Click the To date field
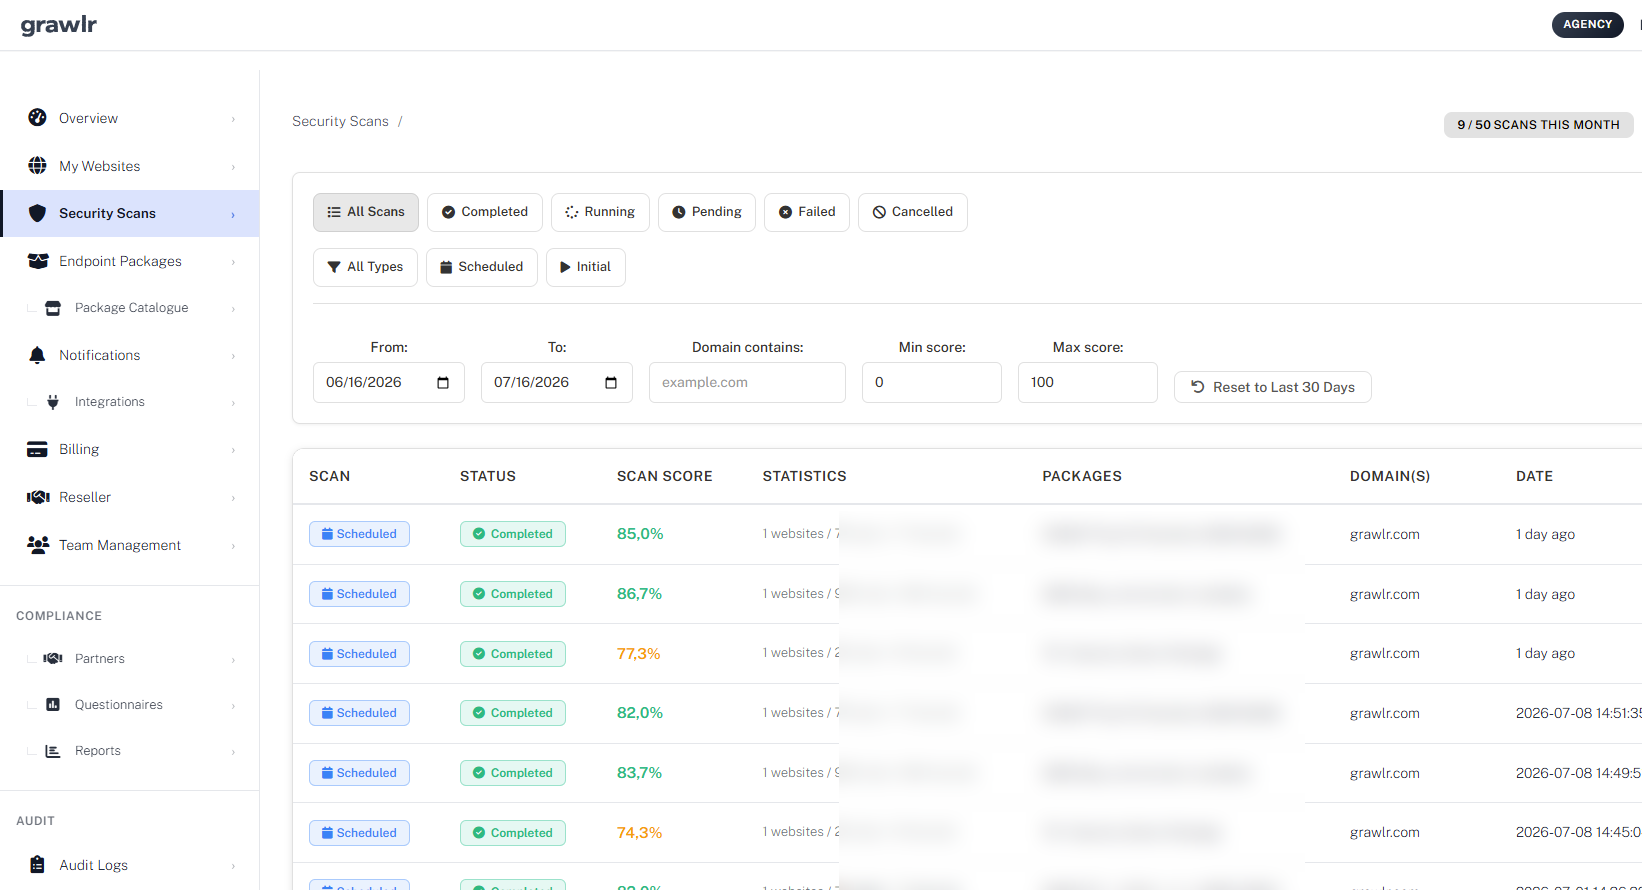Image resolution: width=1642 pixels, height=890 pixels. click(557, 383)
